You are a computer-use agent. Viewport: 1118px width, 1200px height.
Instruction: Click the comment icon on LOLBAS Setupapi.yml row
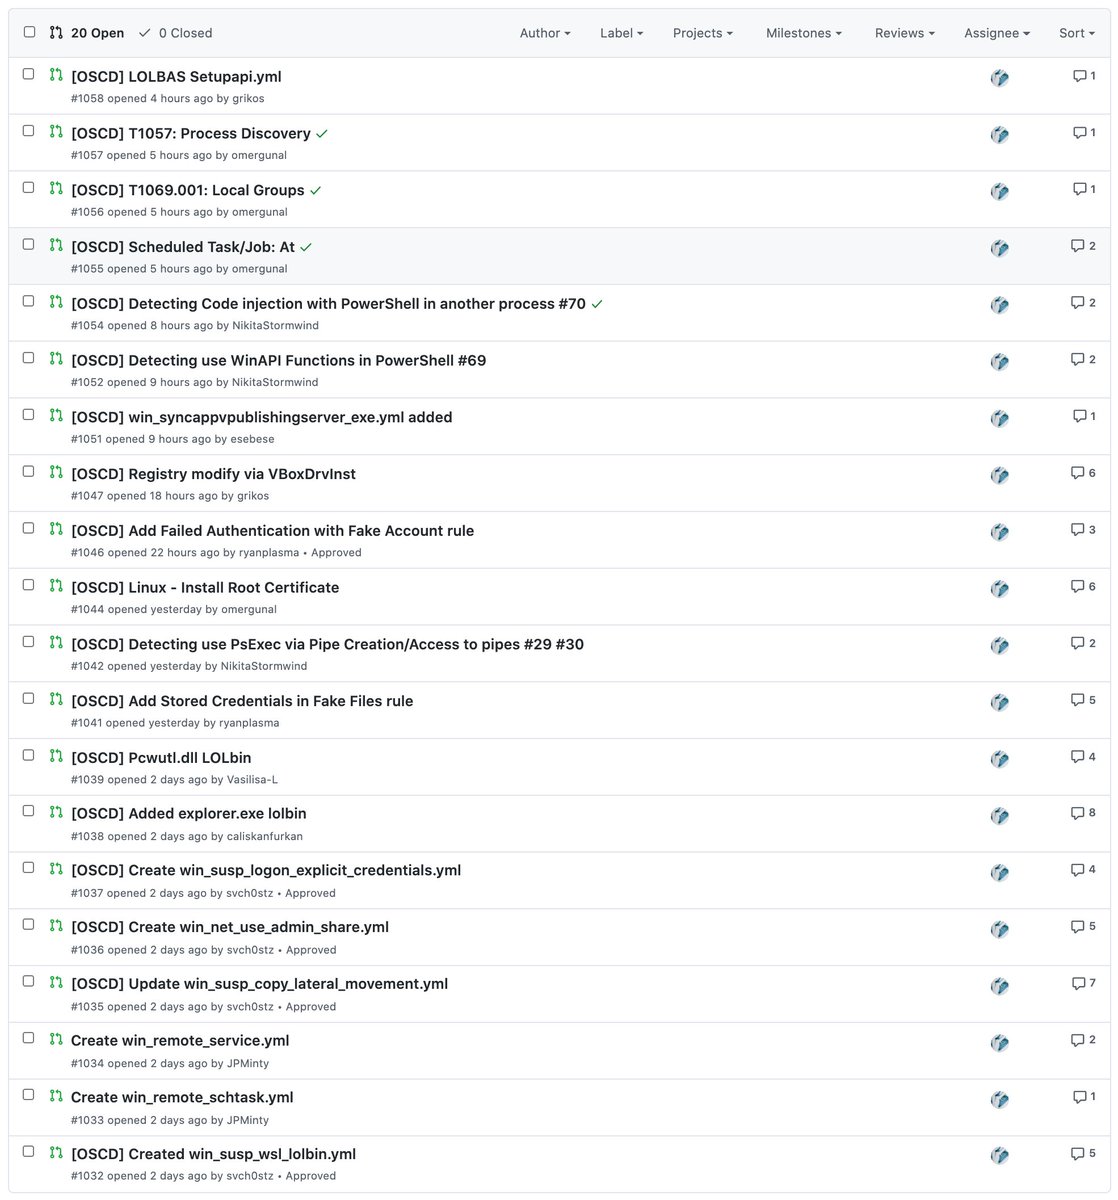[1084, 76]
